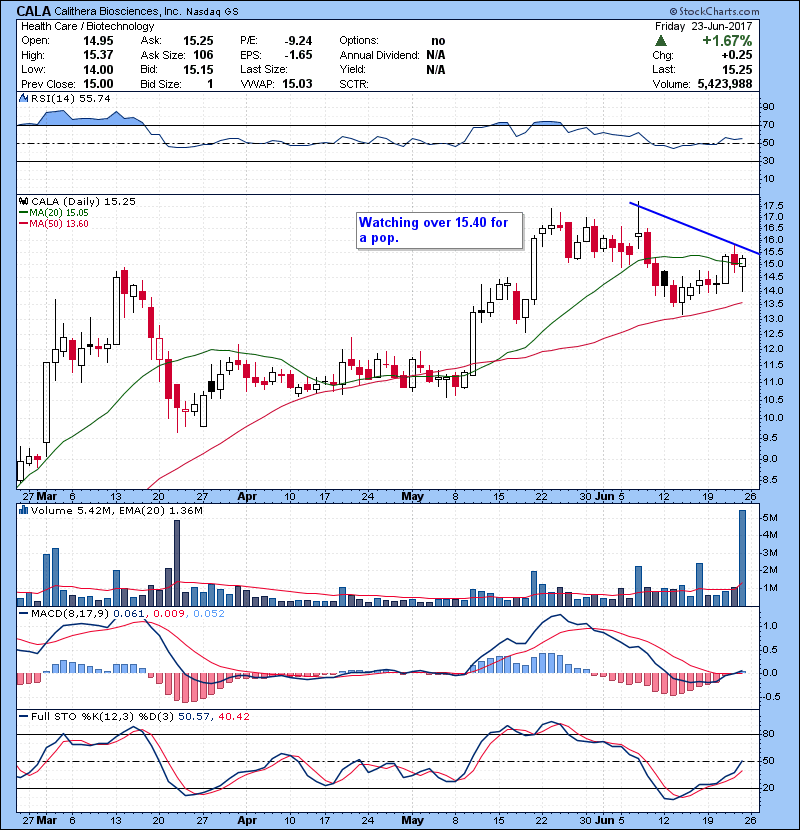Click the Open 14.95 value
The image size is (800, 830).
point(98,41)
